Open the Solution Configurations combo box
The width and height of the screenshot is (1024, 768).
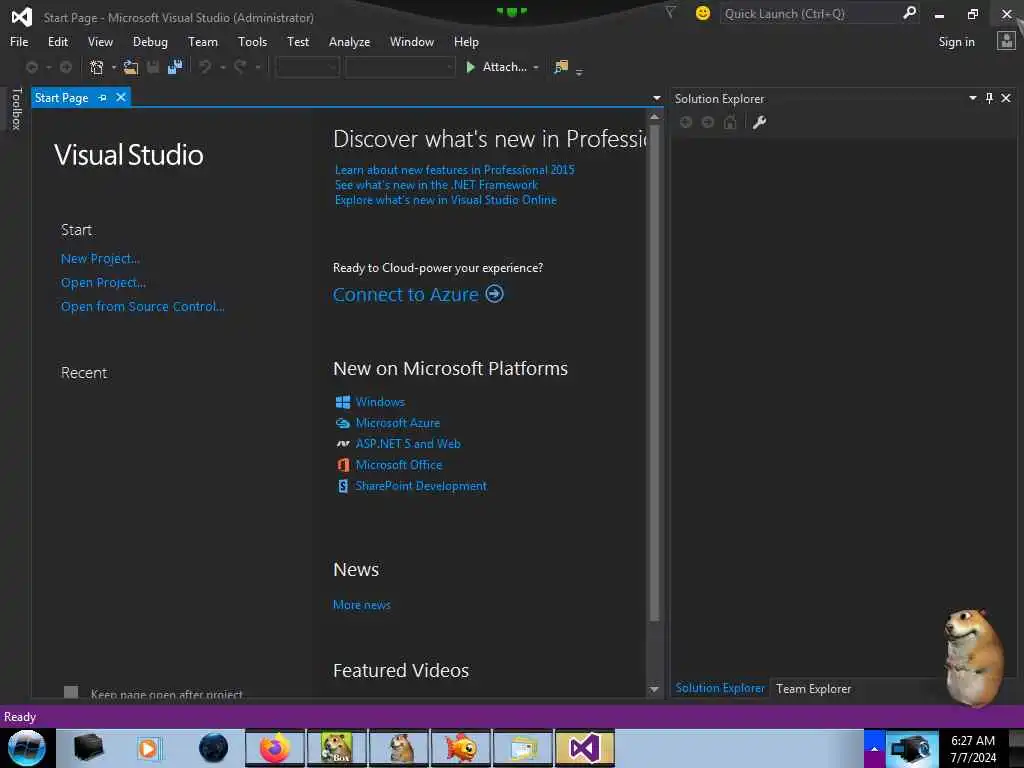[x=308, y=67]
